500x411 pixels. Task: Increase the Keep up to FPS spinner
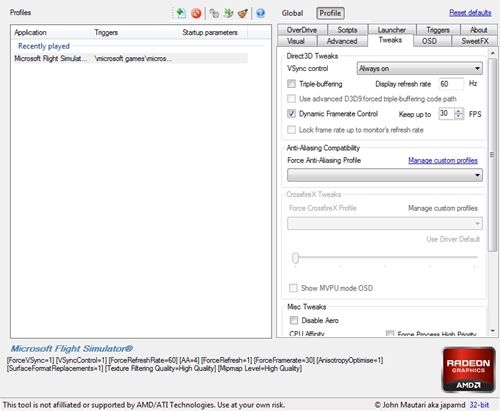tap(459, 111)
